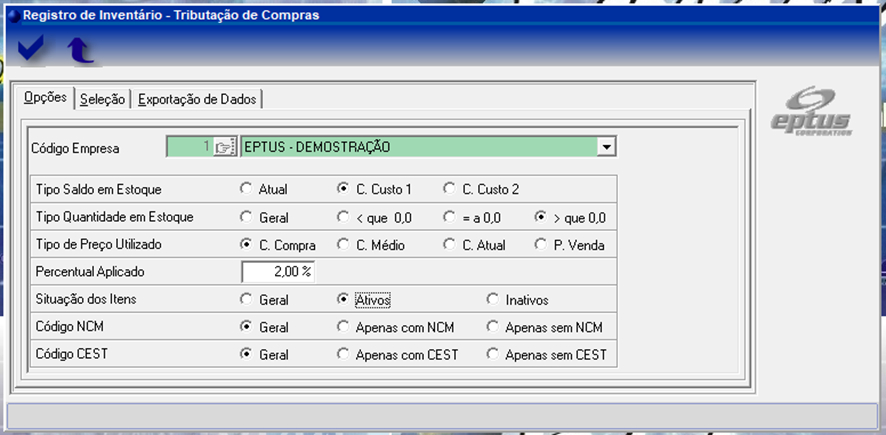
Task: Switch to the Seleção tab
Action: 102,99
